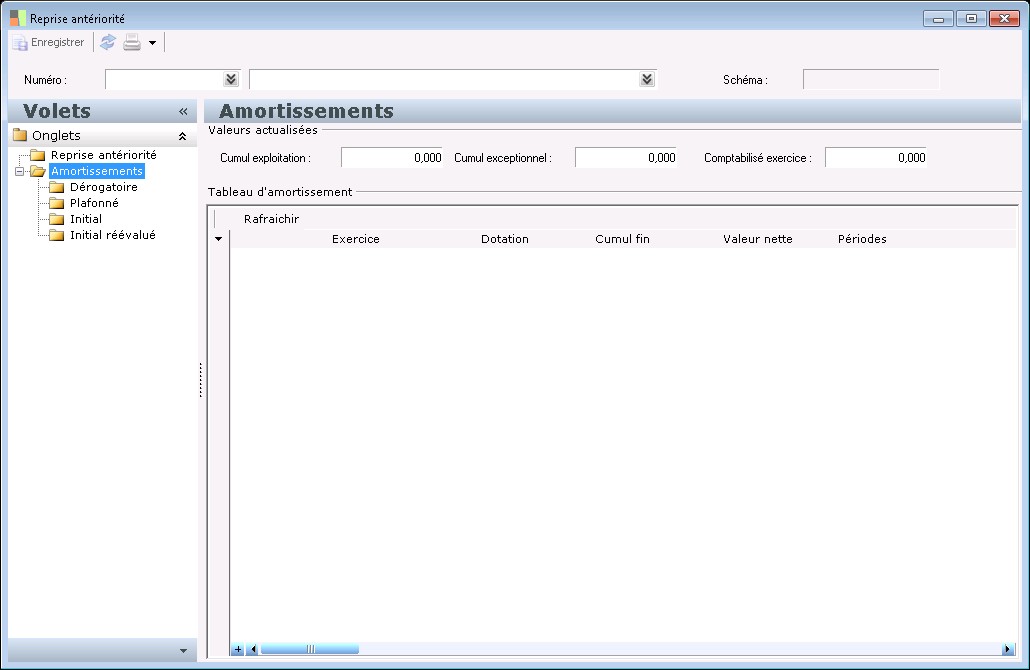Maximize the Reprise antériorité window

[971, 18]
